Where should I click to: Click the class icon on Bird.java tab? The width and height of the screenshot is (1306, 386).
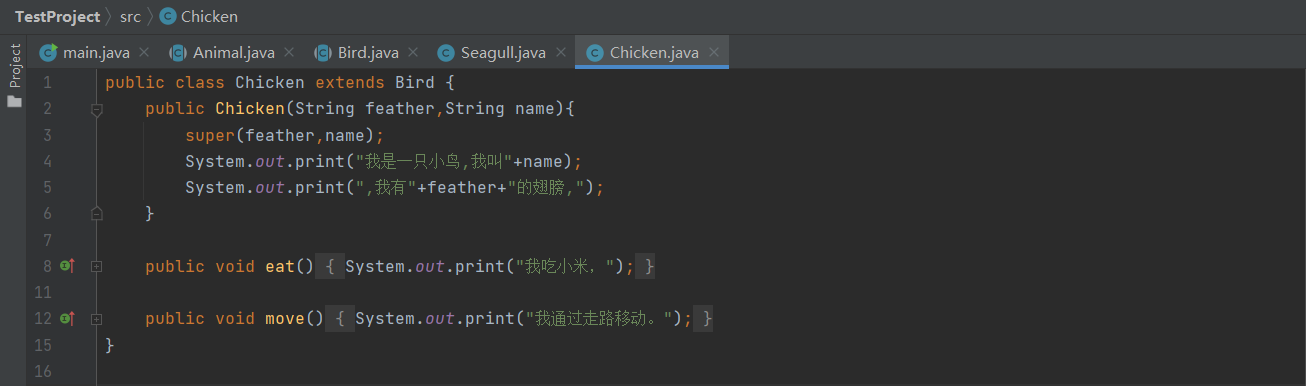pyautogui.click(x=323, y=52)
